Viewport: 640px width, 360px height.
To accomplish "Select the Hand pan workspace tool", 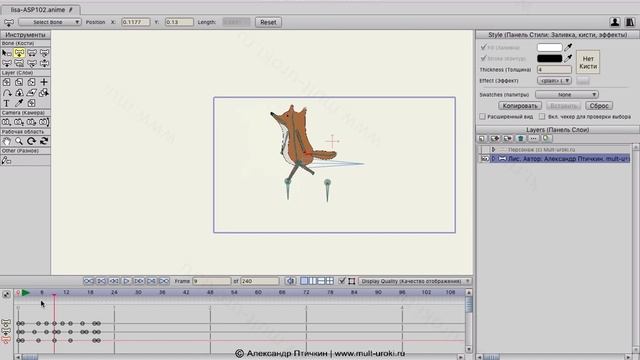I will click(7, 141).
